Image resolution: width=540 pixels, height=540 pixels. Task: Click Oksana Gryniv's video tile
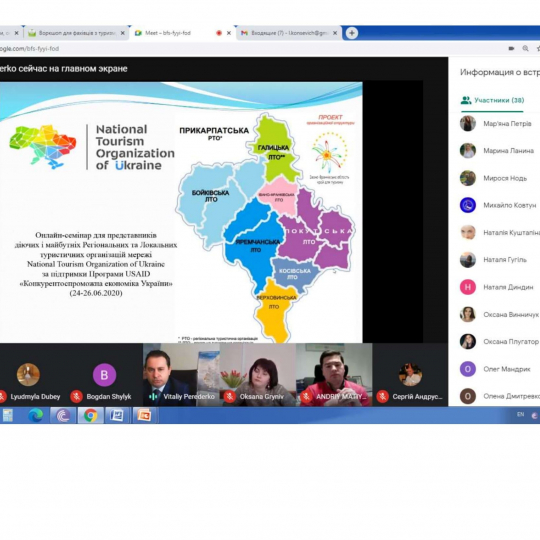(x=258, y=375)
